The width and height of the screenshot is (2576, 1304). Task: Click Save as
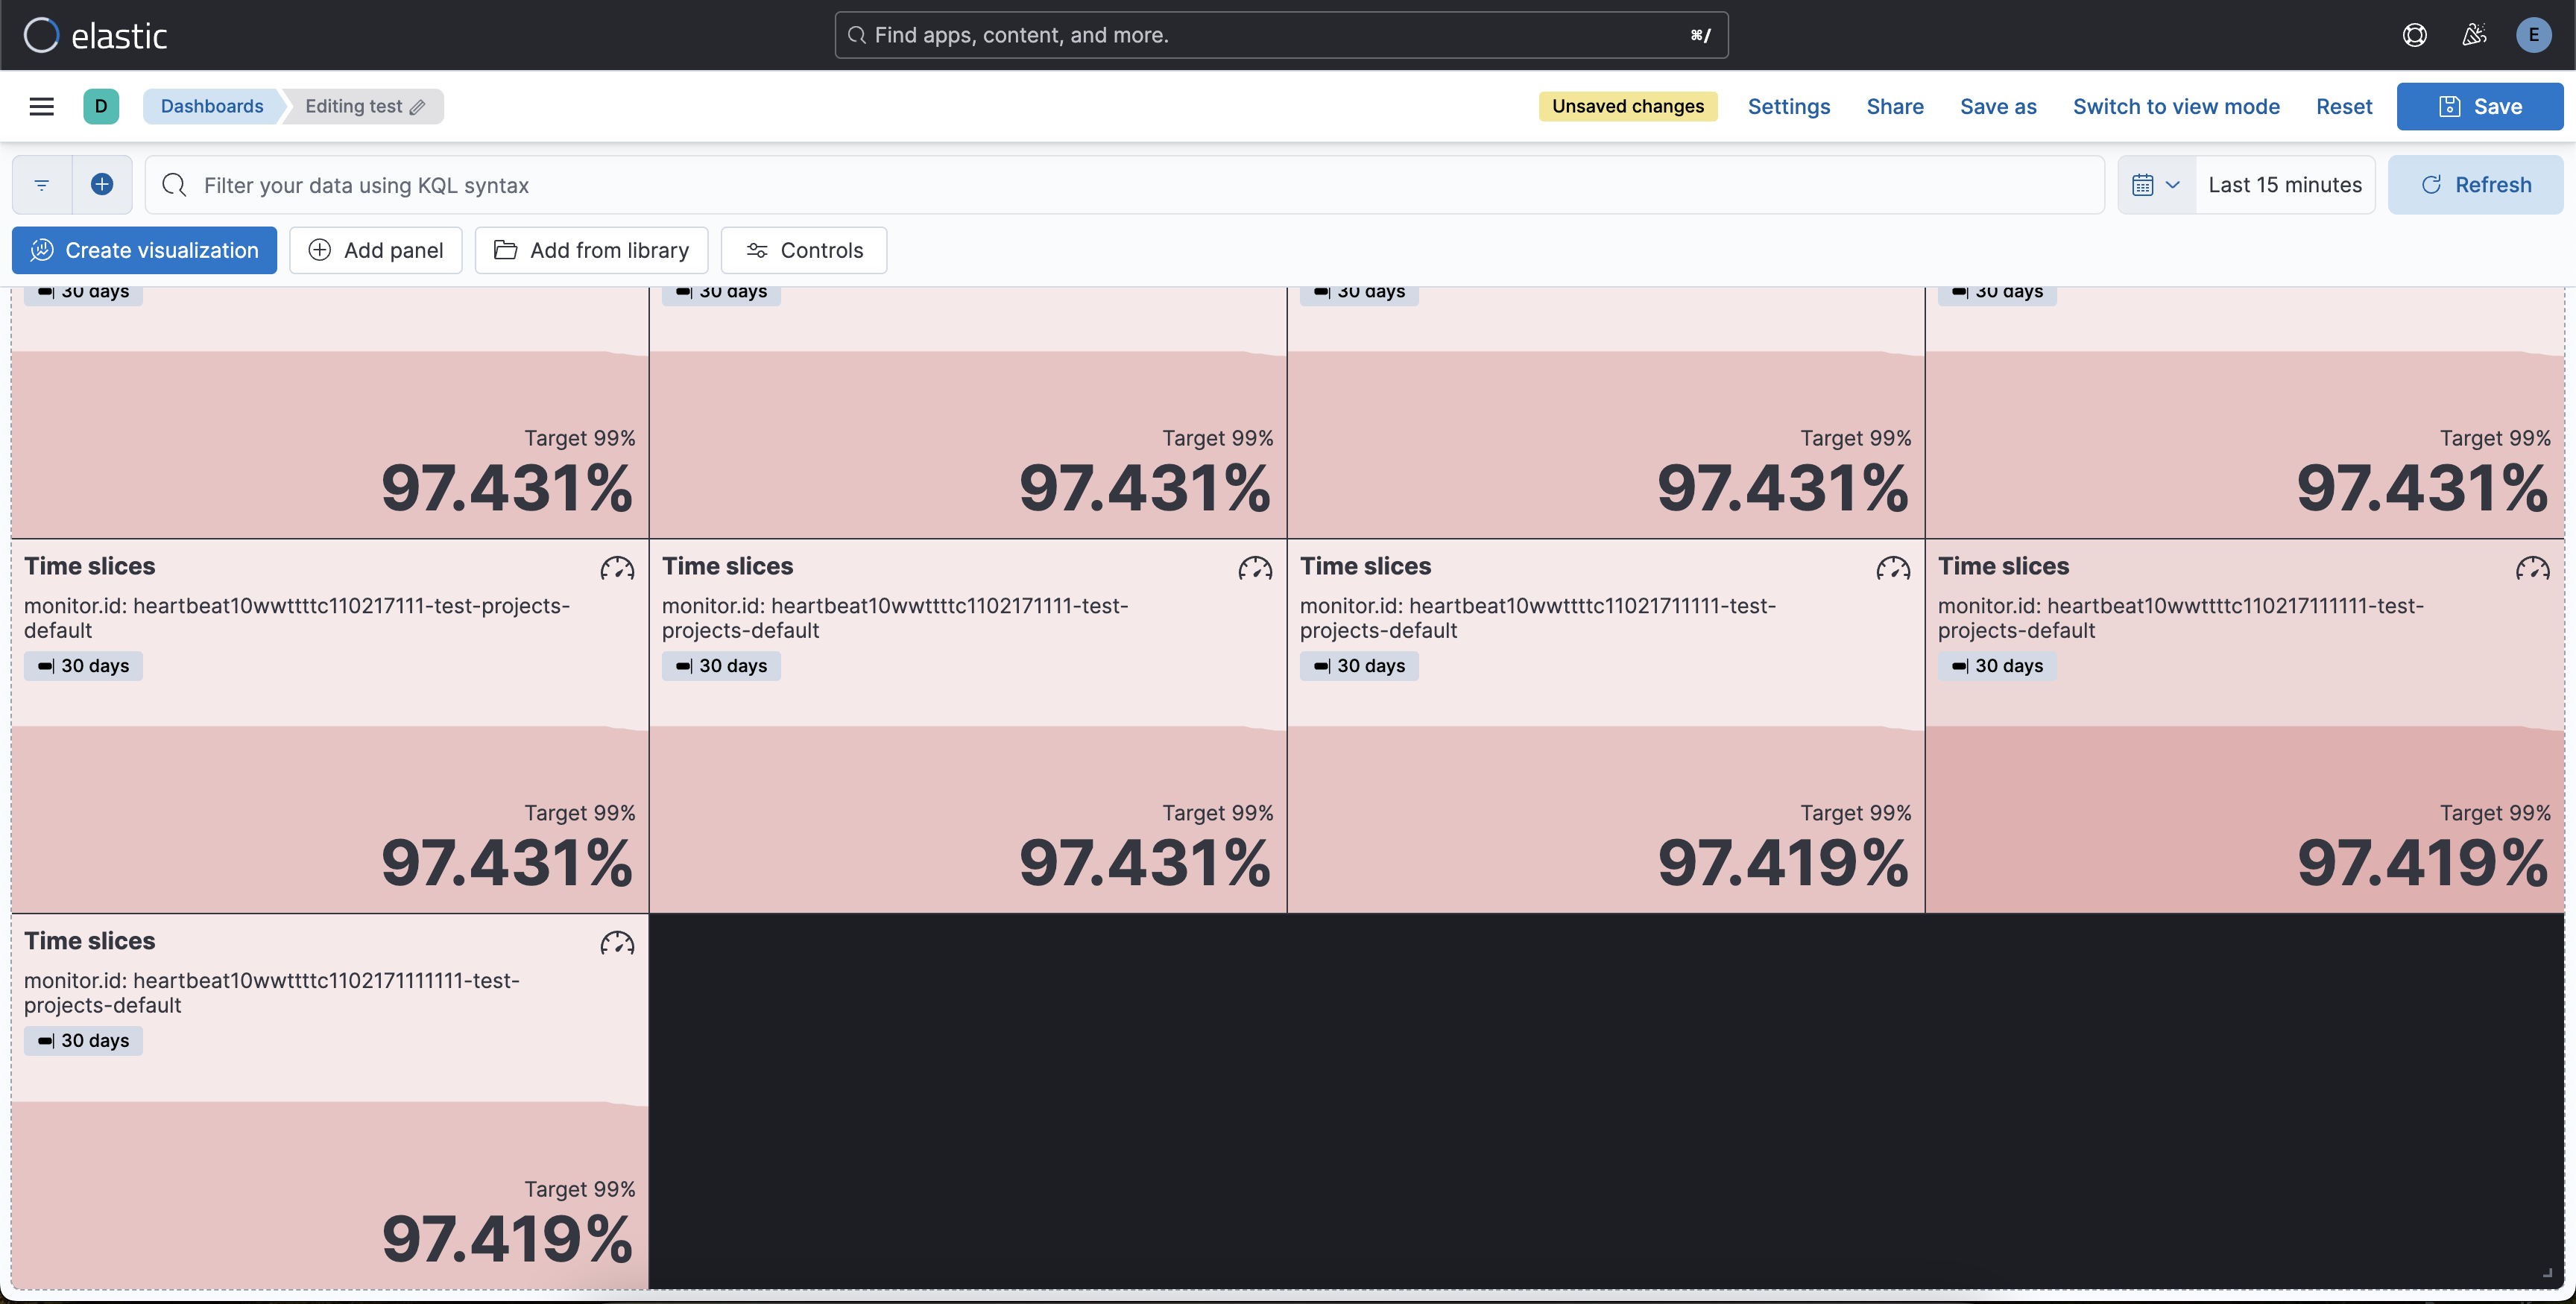tap(1997, 106)
